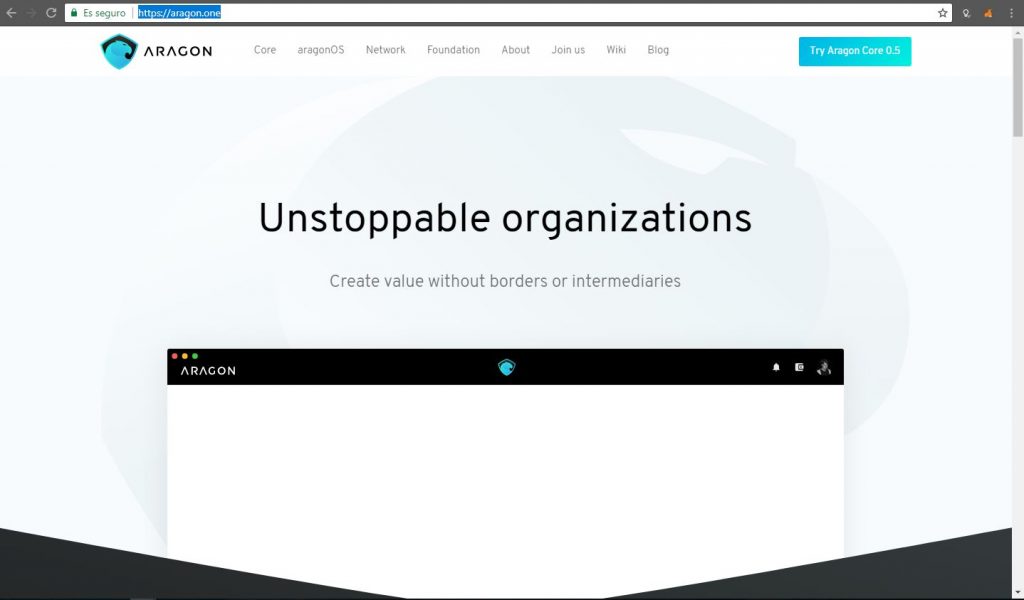Click the user avatar in the Aragon app preview
The image size is (1024, 600).
tap(824, 368)
